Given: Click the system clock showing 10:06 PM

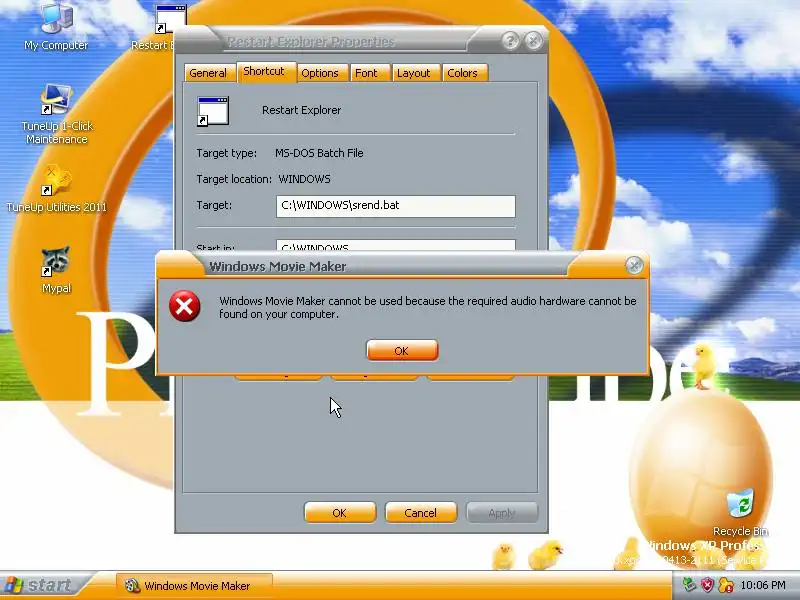Looking at the screenshot, I should 763,585.
